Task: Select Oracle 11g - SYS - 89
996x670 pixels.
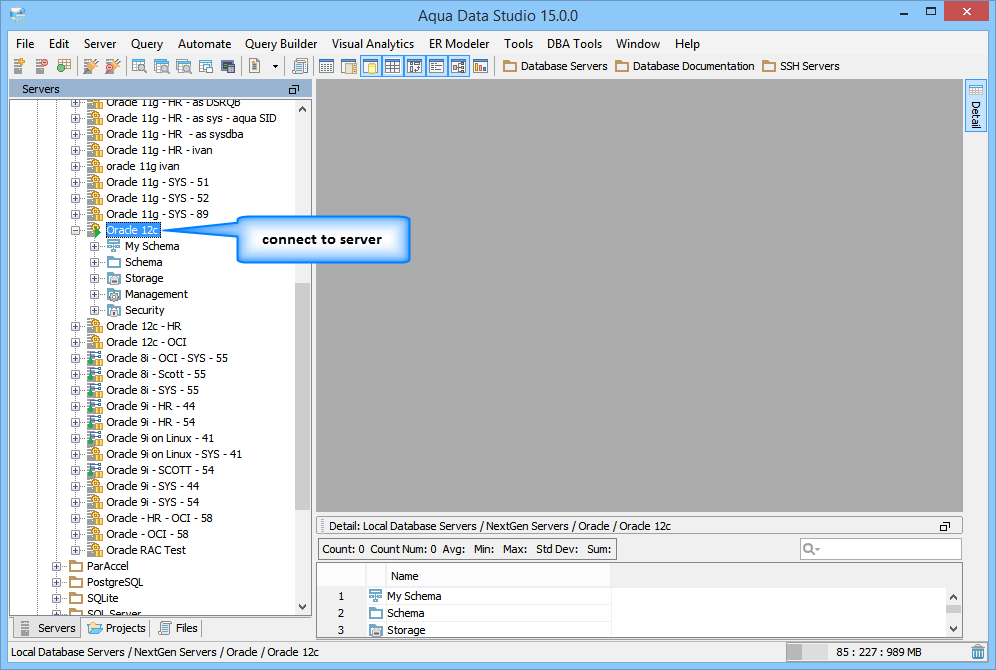Action: pos(157,214)
